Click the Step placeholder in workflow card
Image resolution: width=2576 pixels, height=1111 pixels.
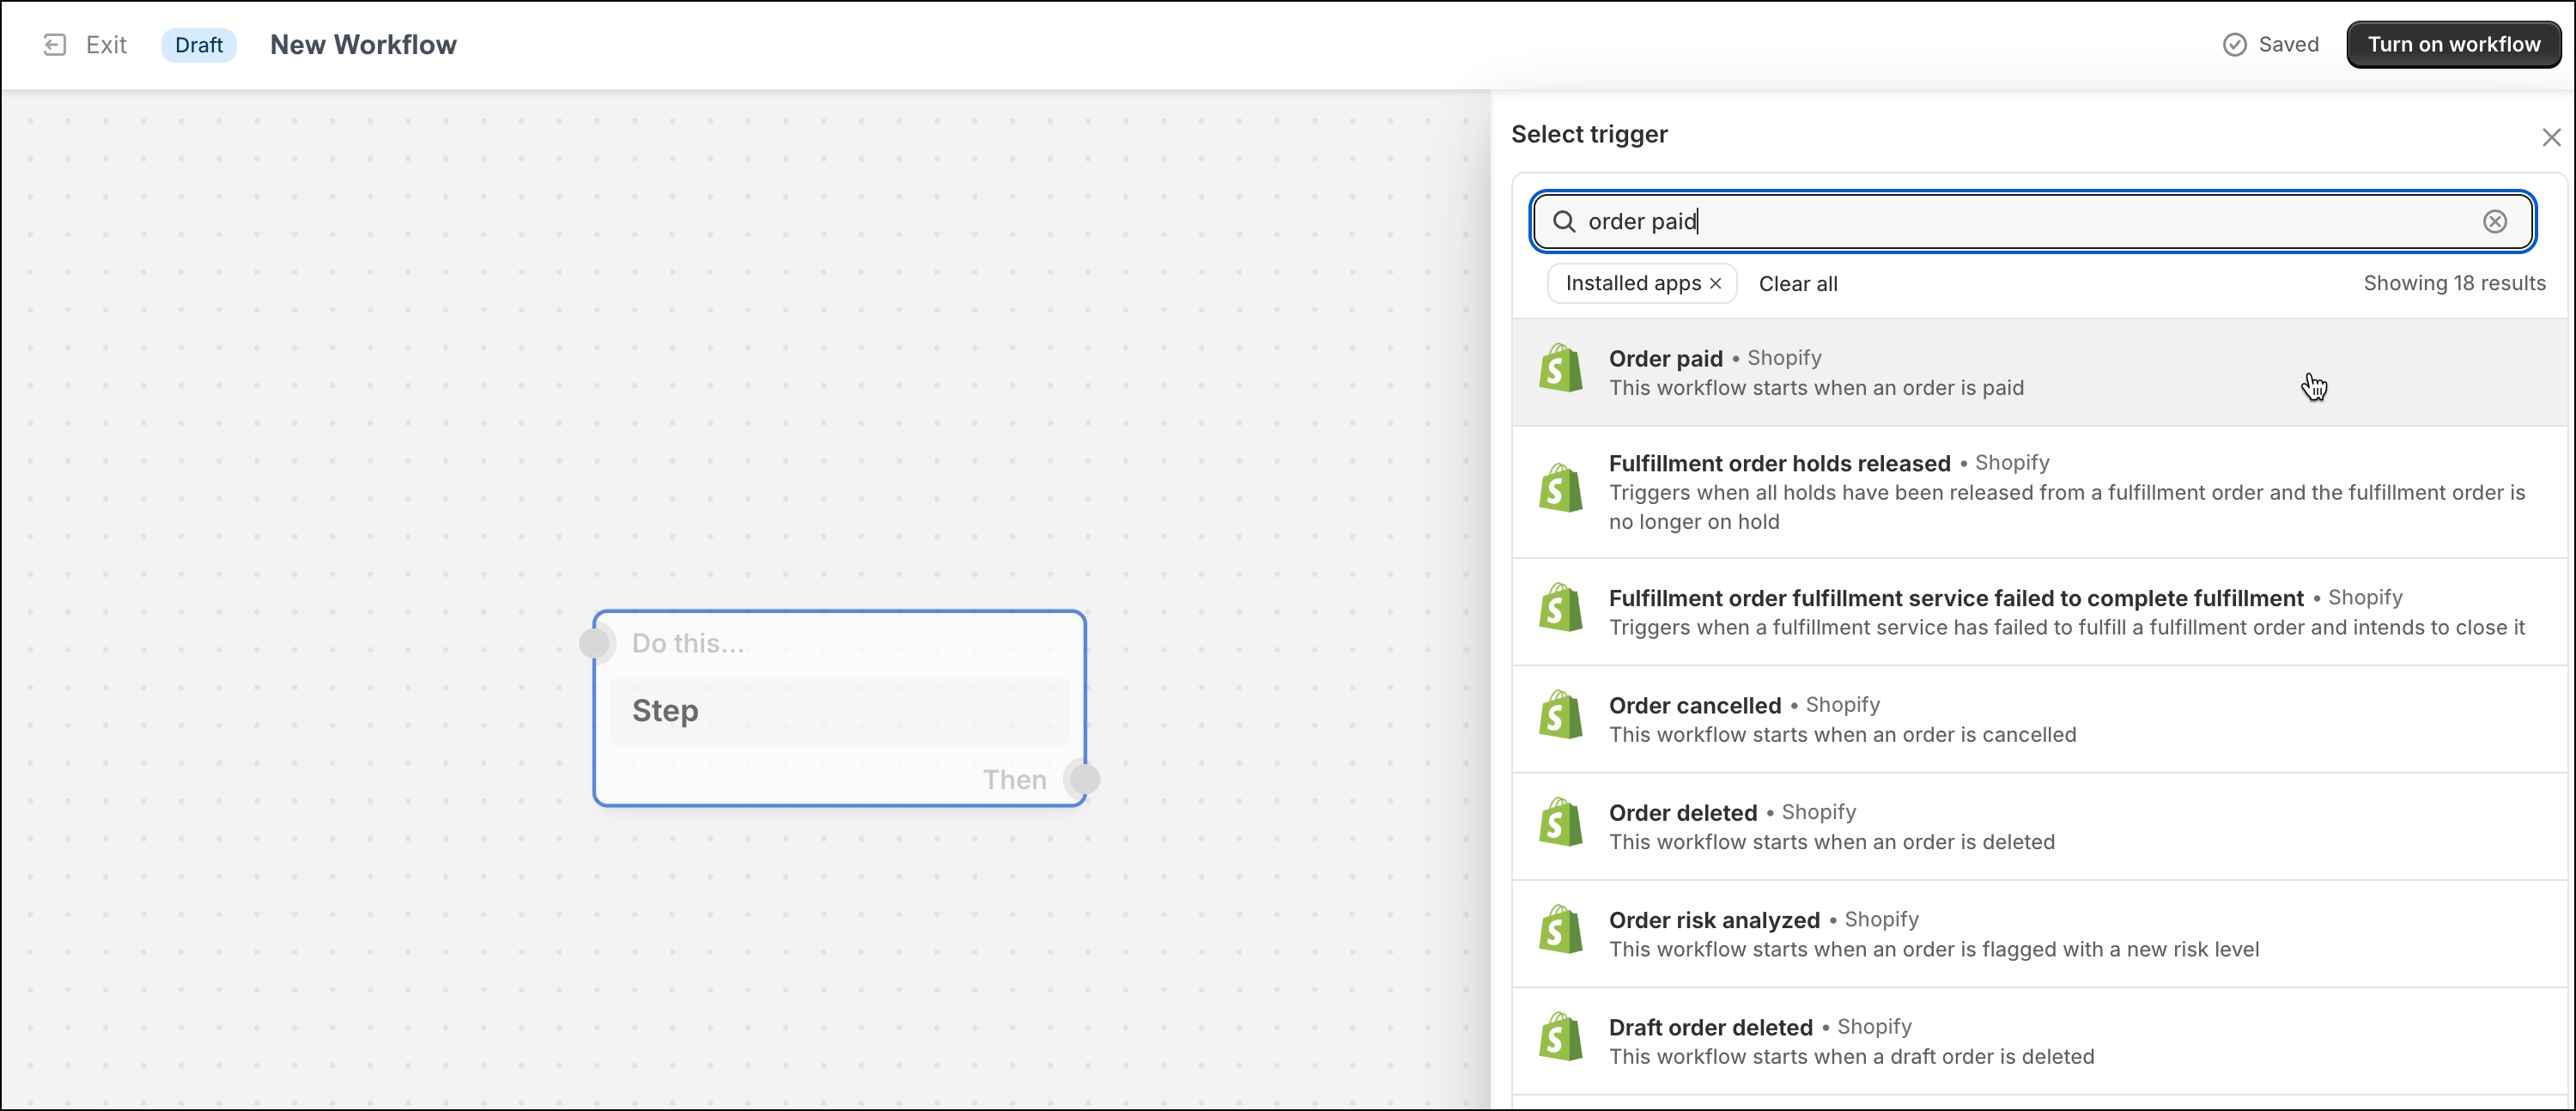click(840, 711)
